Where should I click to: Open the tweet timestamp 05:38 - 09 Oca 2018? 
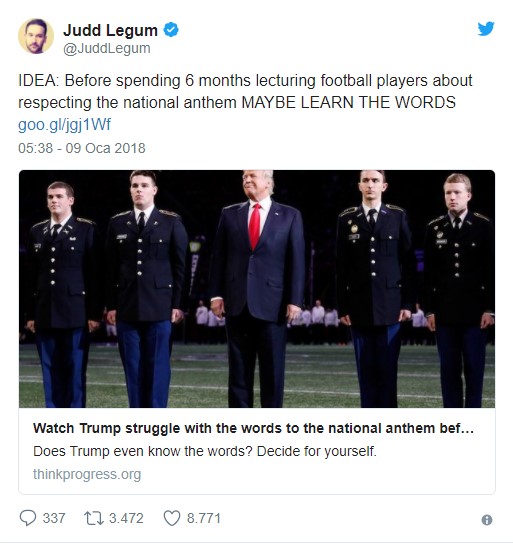[x=82, y=148]
